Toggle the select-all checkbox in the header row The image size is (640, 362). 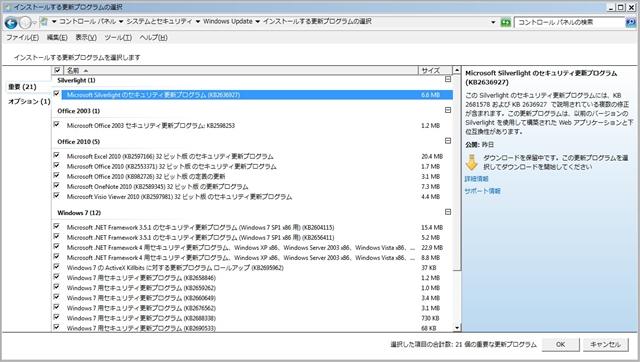pyautogui.click(x=58, y=70)
